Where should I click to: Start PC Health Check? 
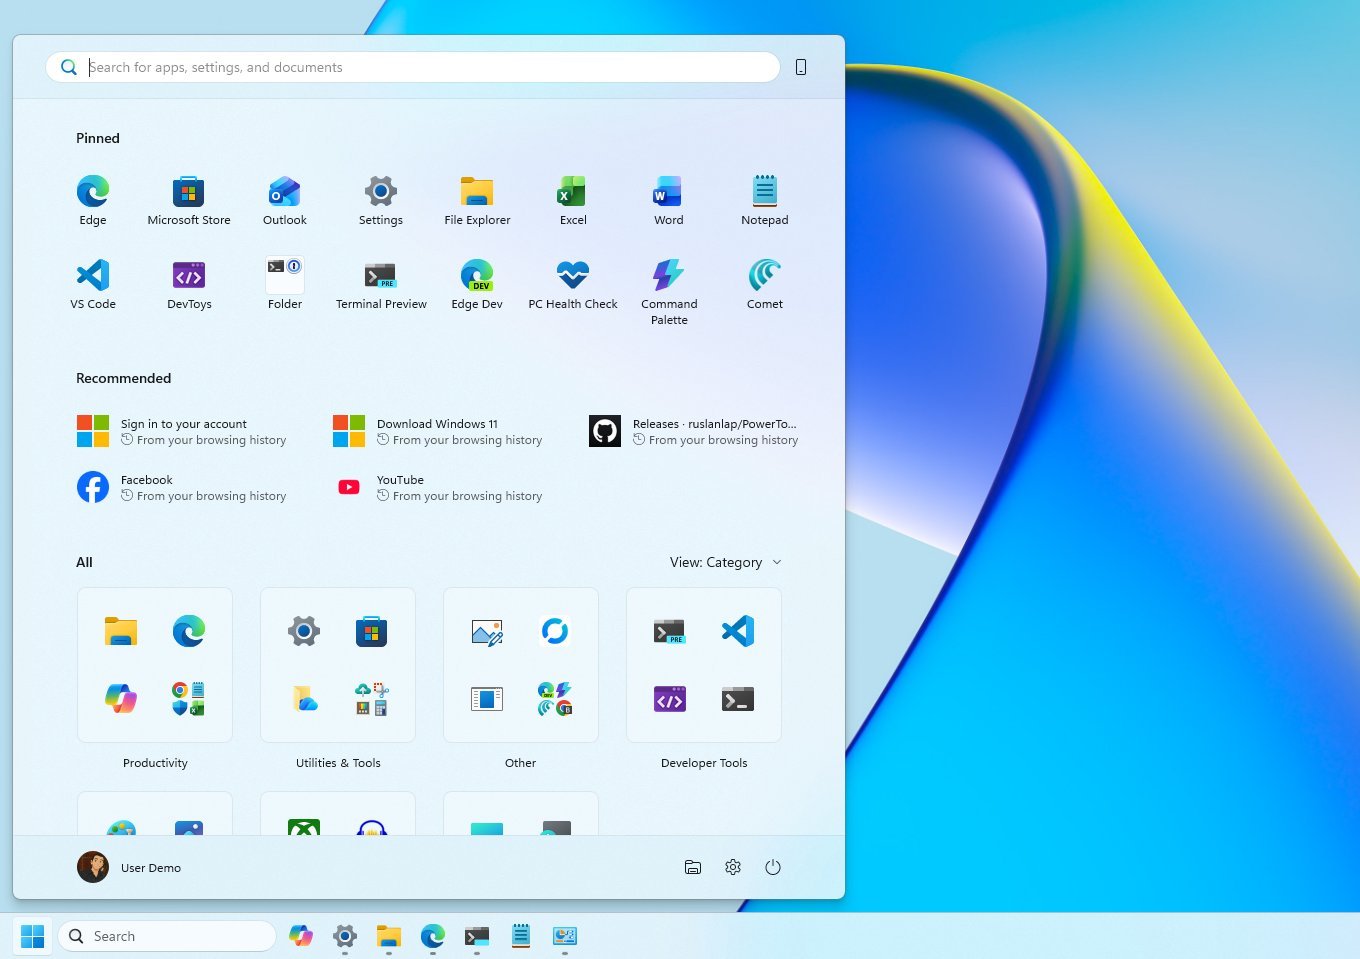[572, 281]
